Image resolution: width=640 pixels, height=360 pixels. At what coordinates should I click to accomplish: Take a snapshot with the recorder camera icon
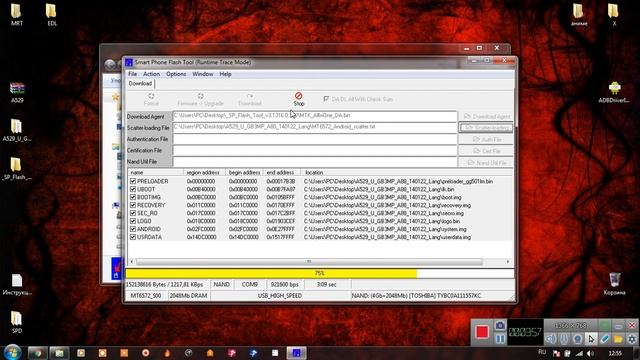click(x=500, y=325)
